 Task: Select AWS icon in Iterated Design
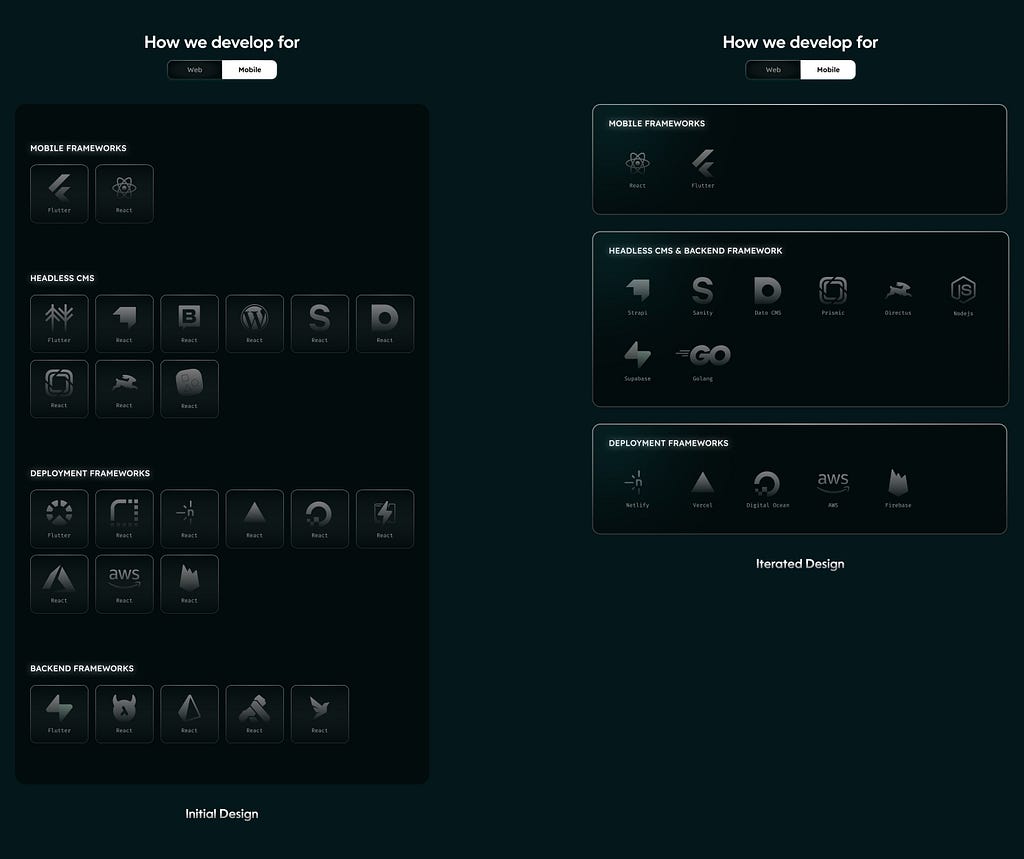(833, 481)
